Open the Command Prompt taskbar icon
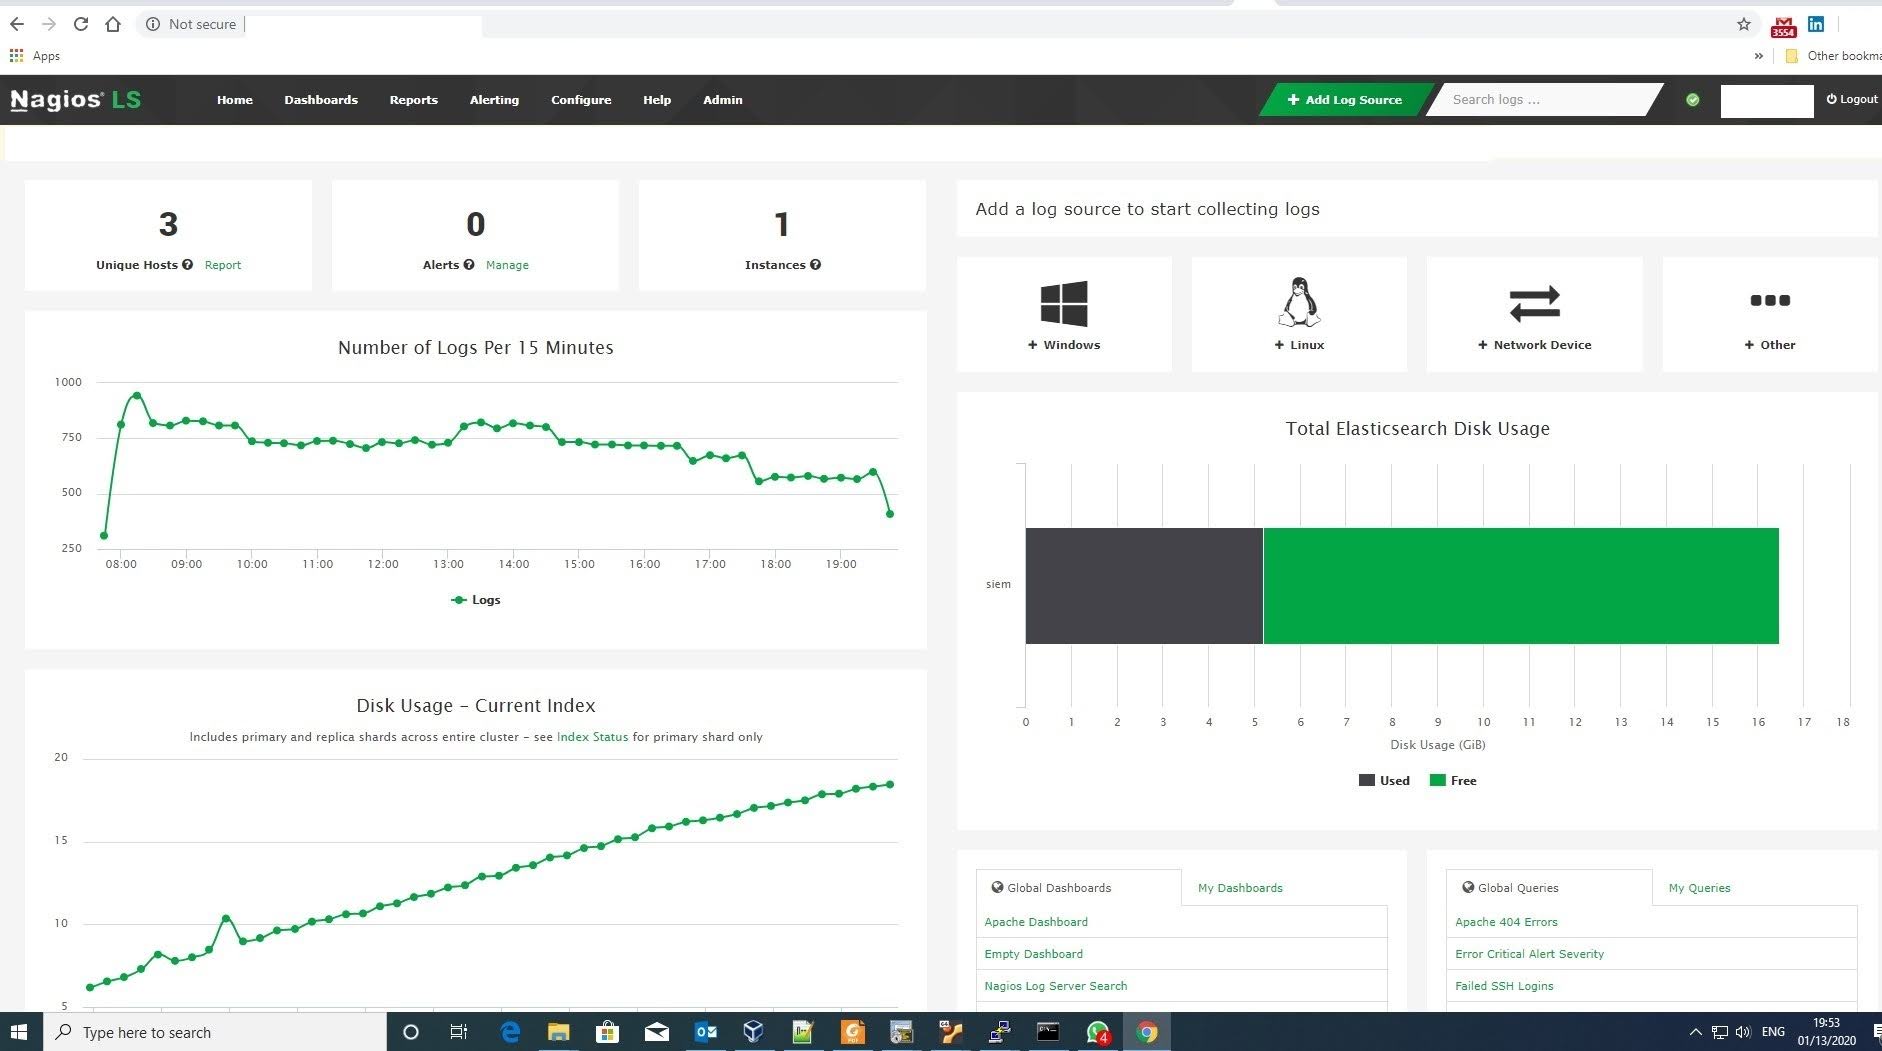This screenshot has width=1882, height=1051. (1048, 1032)
